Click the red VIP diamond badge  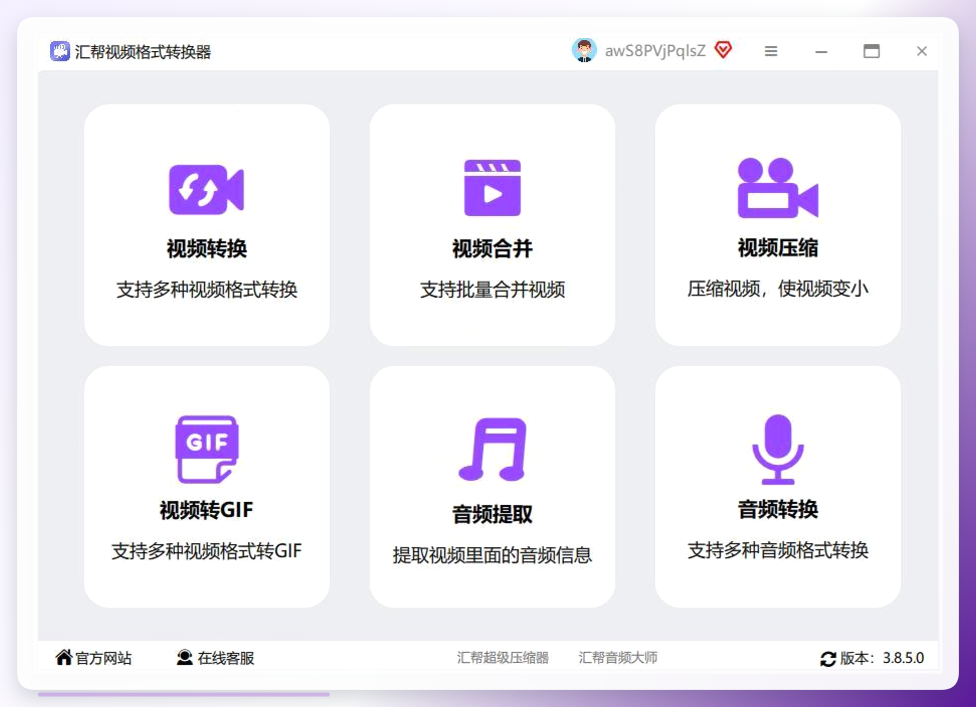(723, 50)
